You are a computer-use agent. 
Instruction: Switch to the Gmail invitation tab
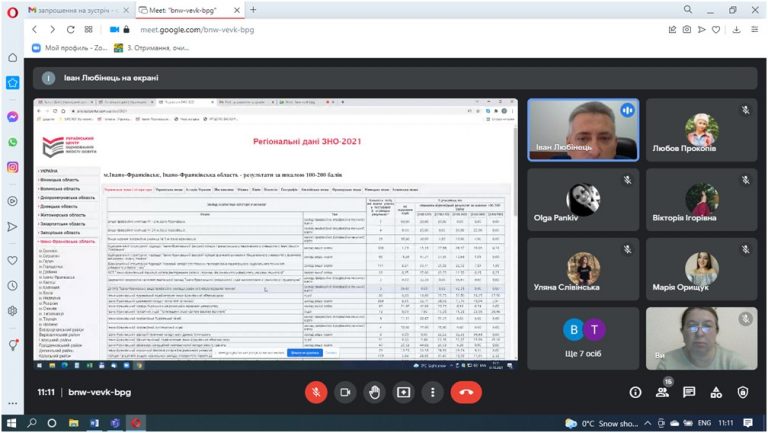tap(78, 10)
